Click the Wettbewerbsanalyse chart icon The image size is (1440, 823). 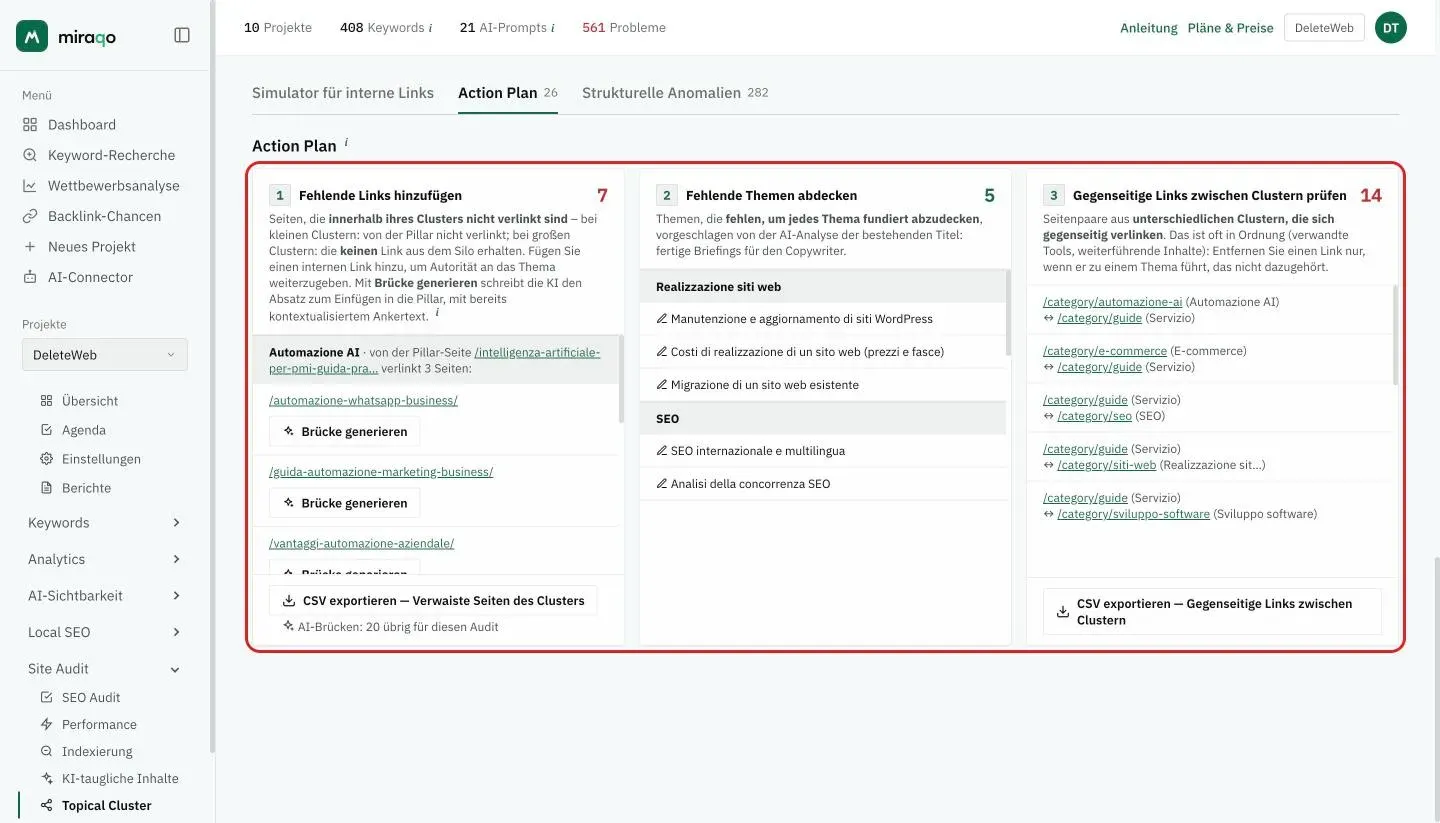[30, 186]
